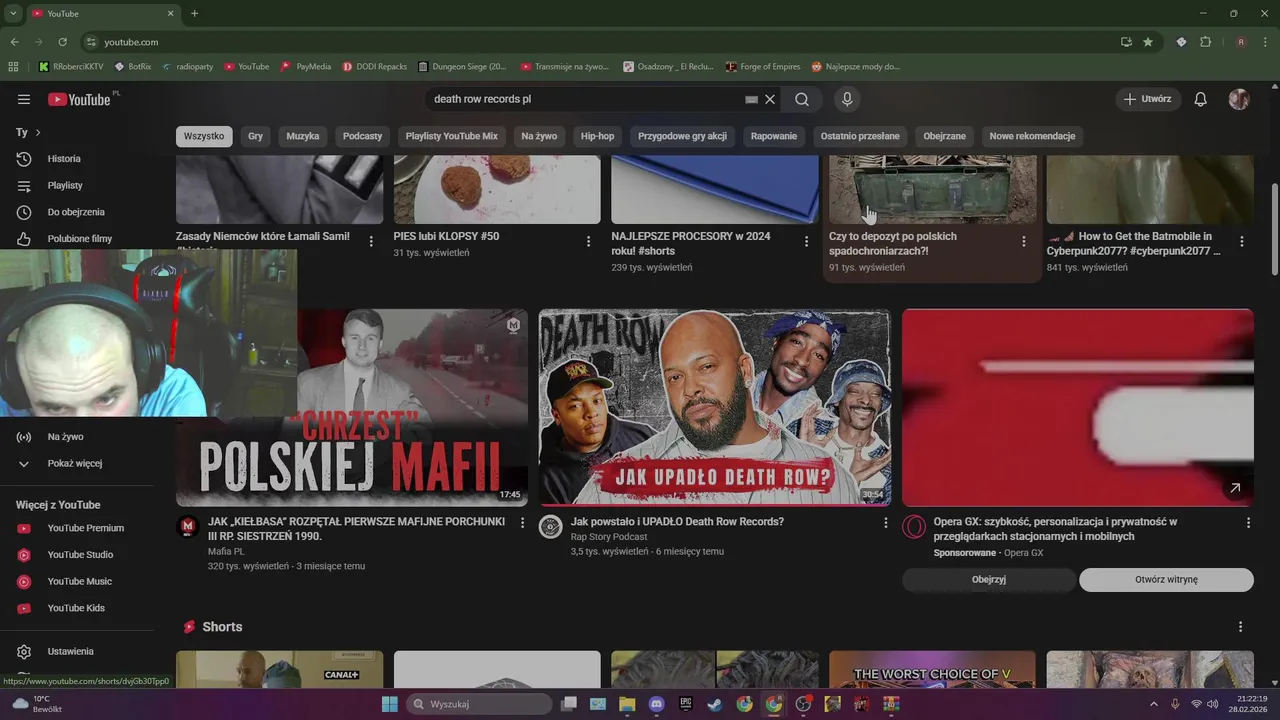Play the Jak upadło Death Row thumbnail
Viewport: 1280px width, 720px height.
(715, 408)
